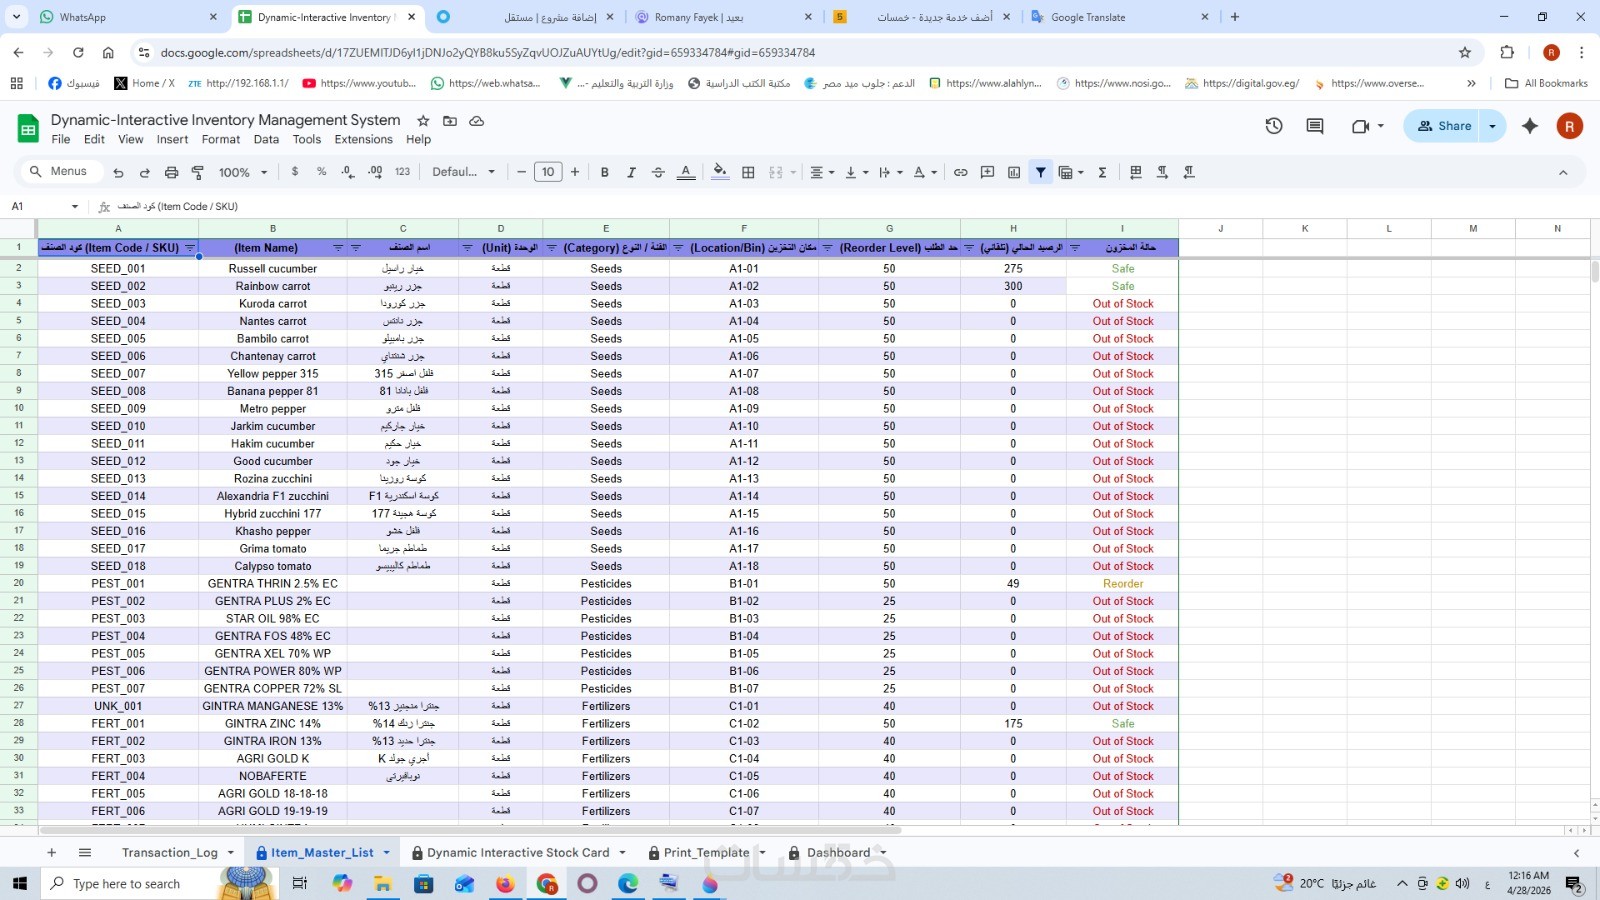Switch to the Dashboard sheet tab
This screenshot has height=900, width=1600.
tap(838, 853)
